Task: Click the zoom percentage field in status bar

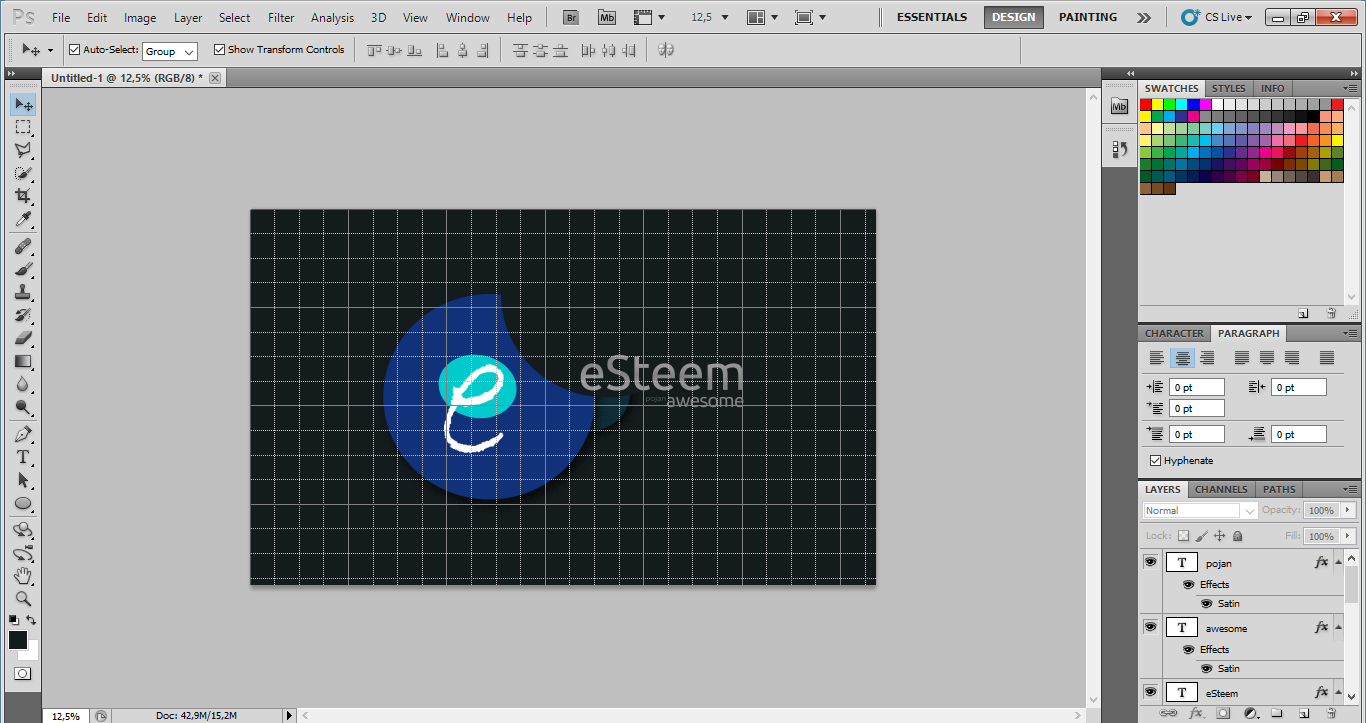Action: point(64,716)
